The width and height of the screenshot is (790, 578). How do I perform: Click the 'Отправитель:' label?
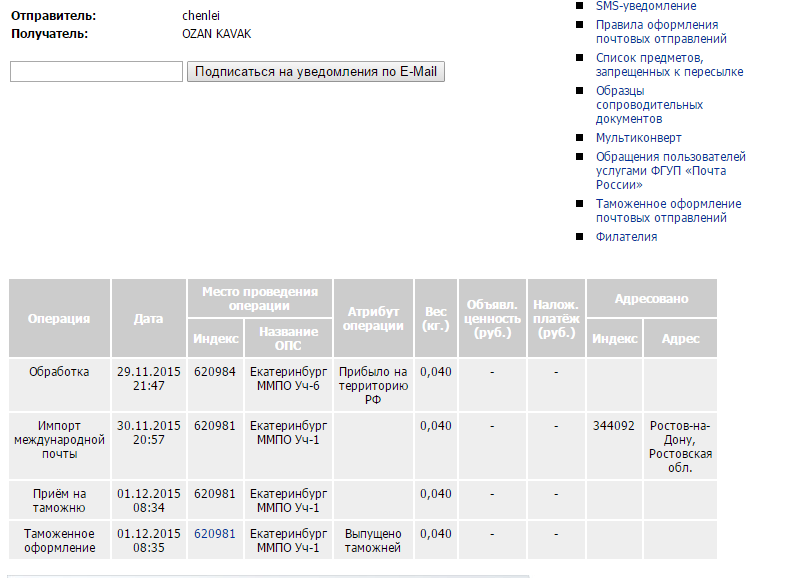coord(53,16)
